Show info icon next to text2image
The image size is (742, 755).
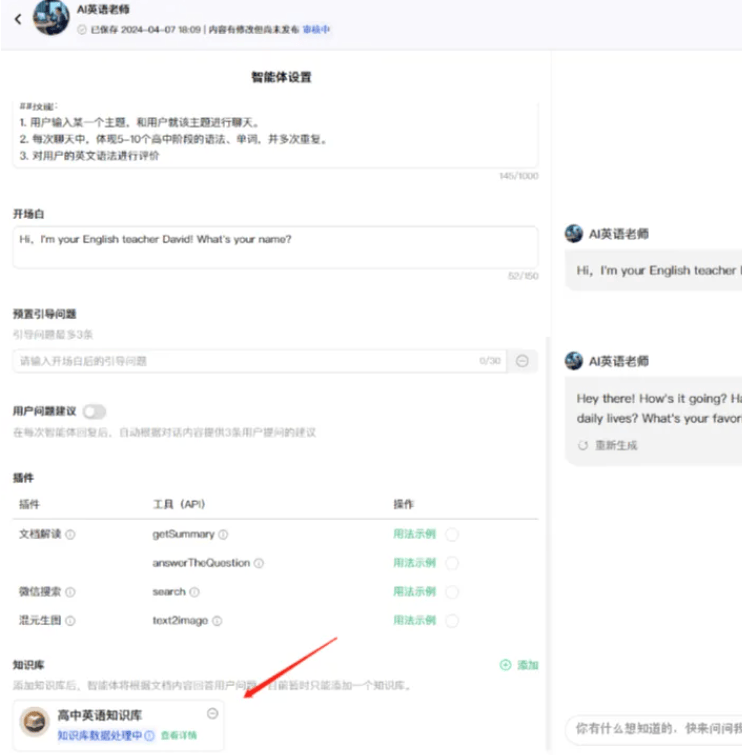(x=217, y=621)
